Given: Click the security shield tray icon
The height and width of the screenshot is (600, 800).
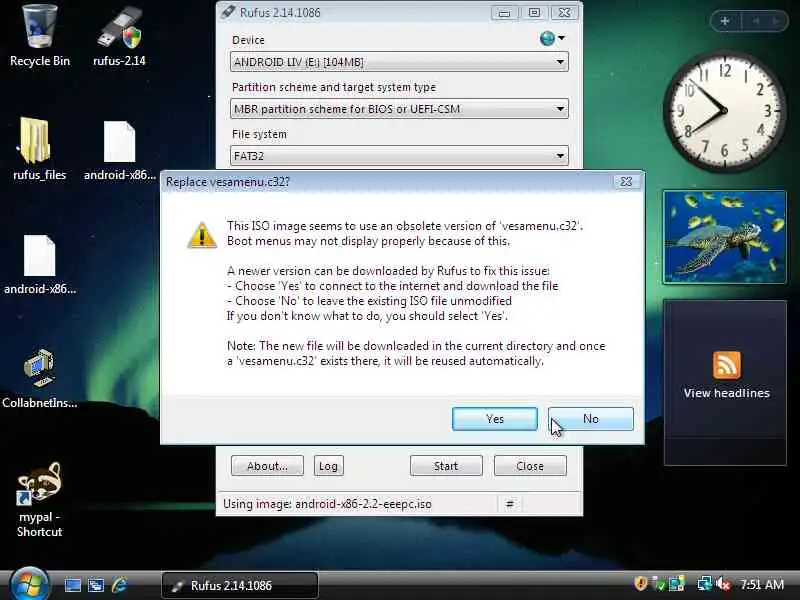Looking at the screenshot, I should (x=640, y=583).
